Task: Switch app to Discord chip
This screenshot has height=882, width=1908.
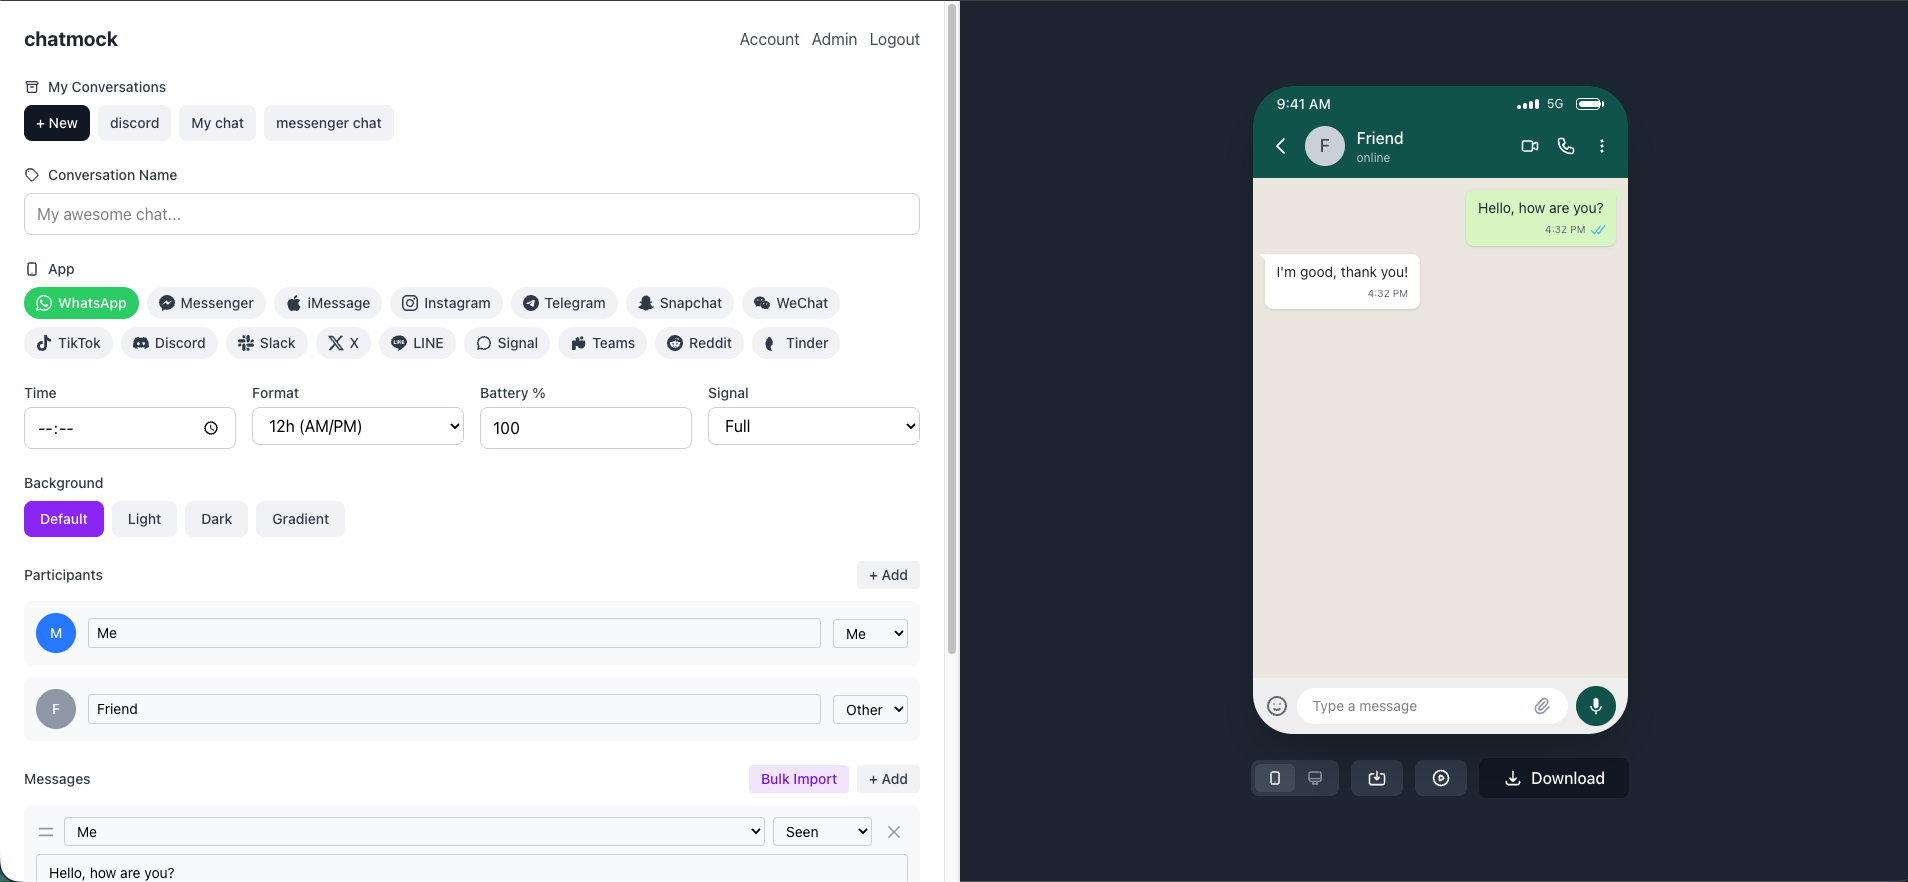Action: 169,343
